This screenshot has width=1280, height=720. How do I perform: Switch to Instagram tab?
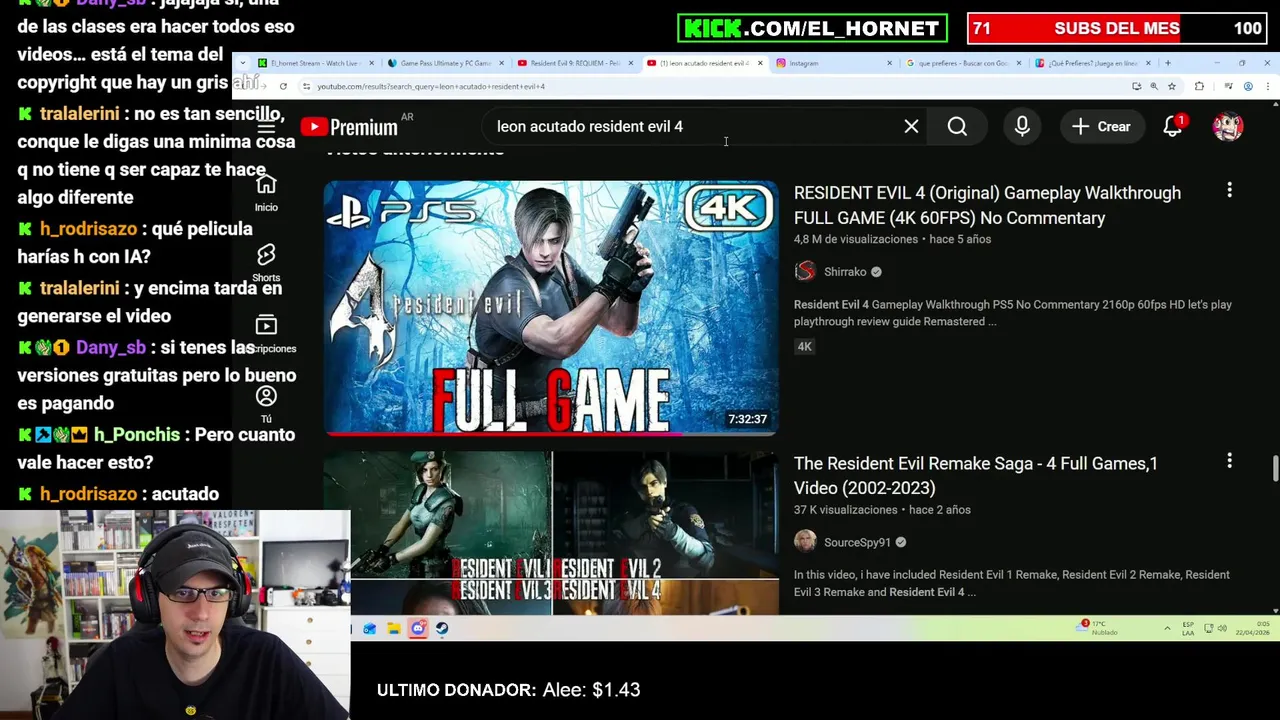832,63
